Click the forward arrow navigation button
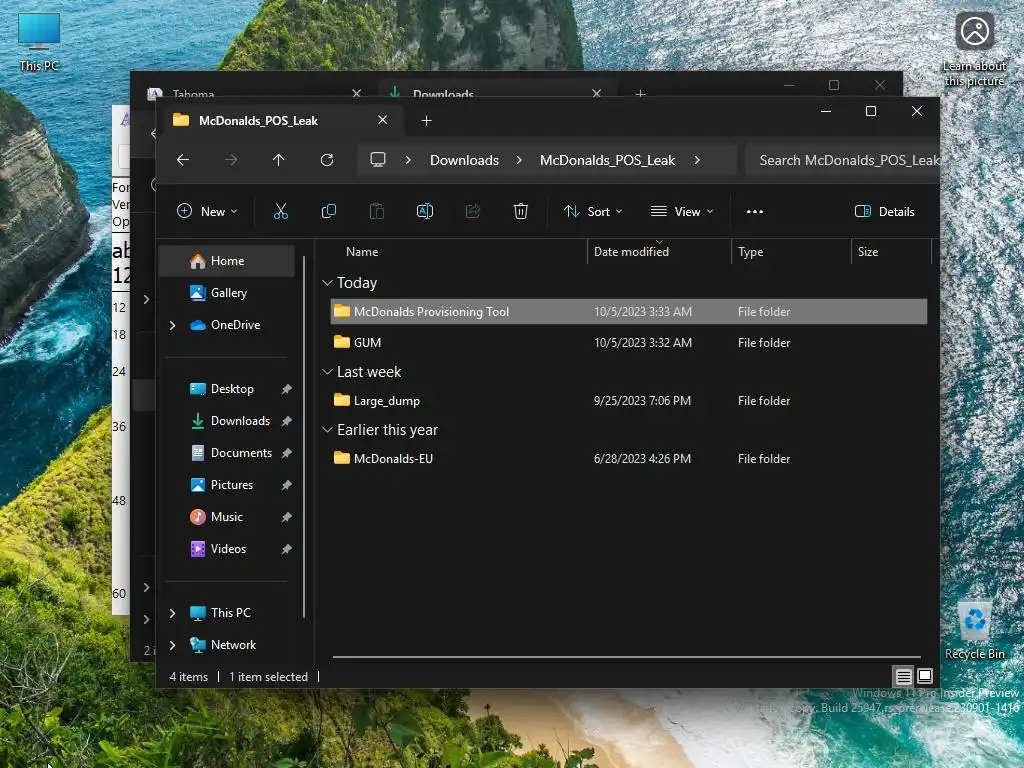The height and width of the screenshot is (768, 1024). point(231,160)
